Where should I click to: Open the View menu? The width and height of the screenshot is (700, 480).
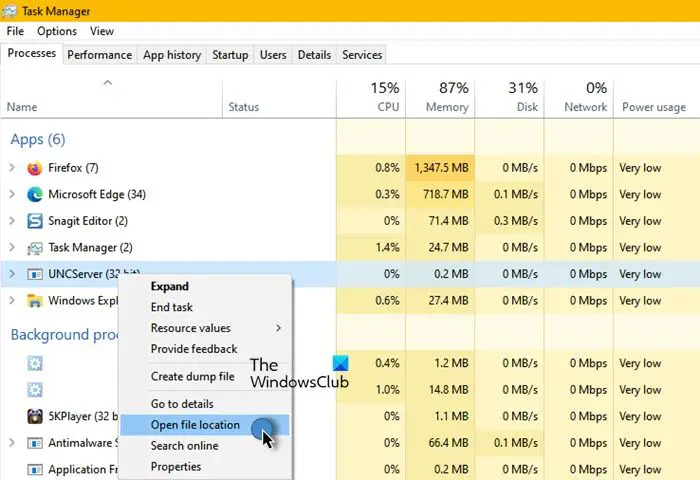102,31
